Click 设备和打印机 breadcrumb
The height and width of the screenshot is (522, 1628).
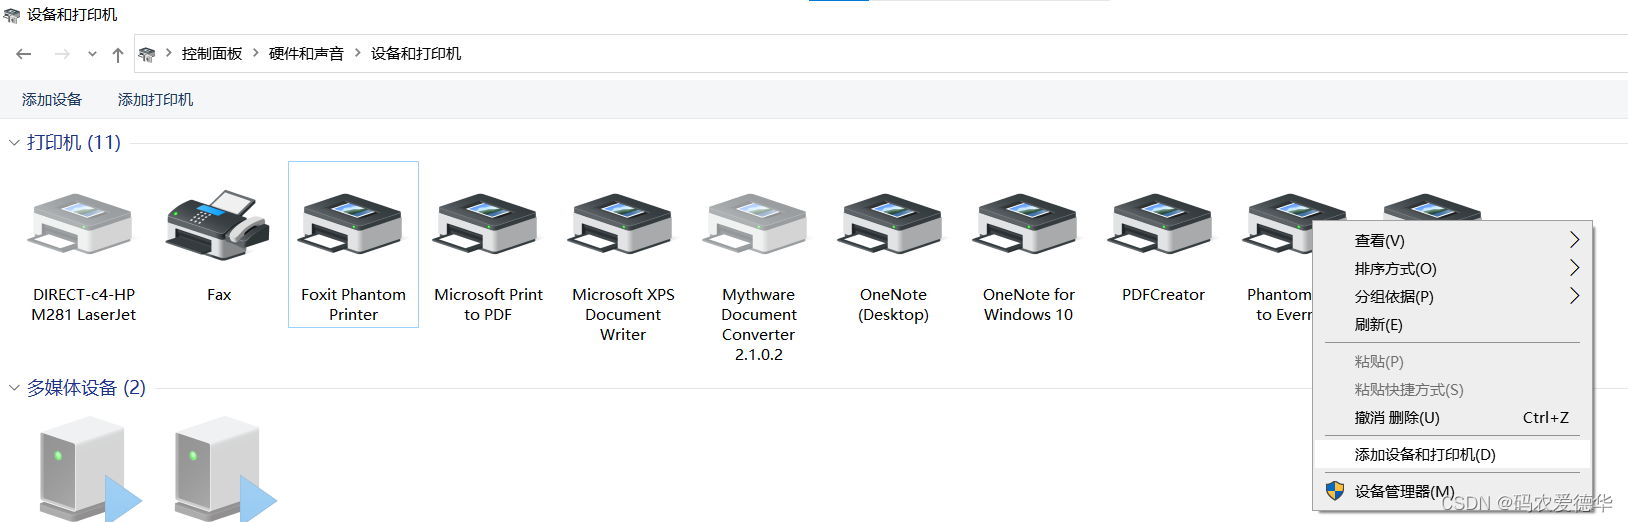click(x=416, y=54)
